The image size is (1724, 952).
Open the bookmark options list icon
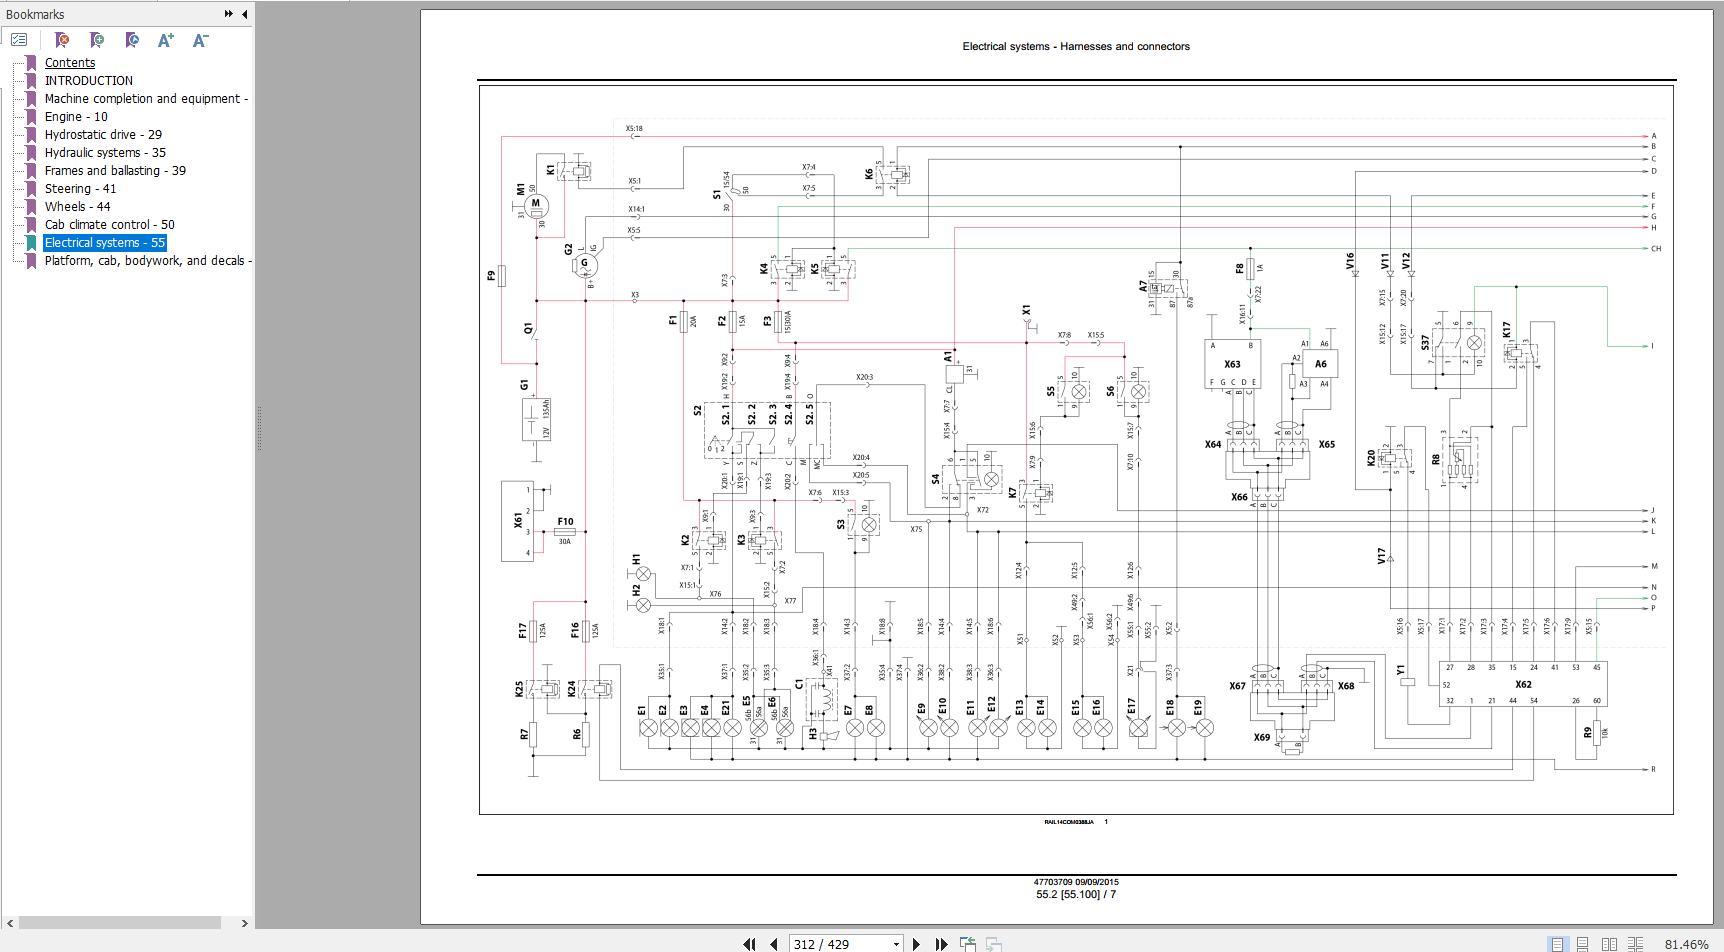tap(19, 40)
